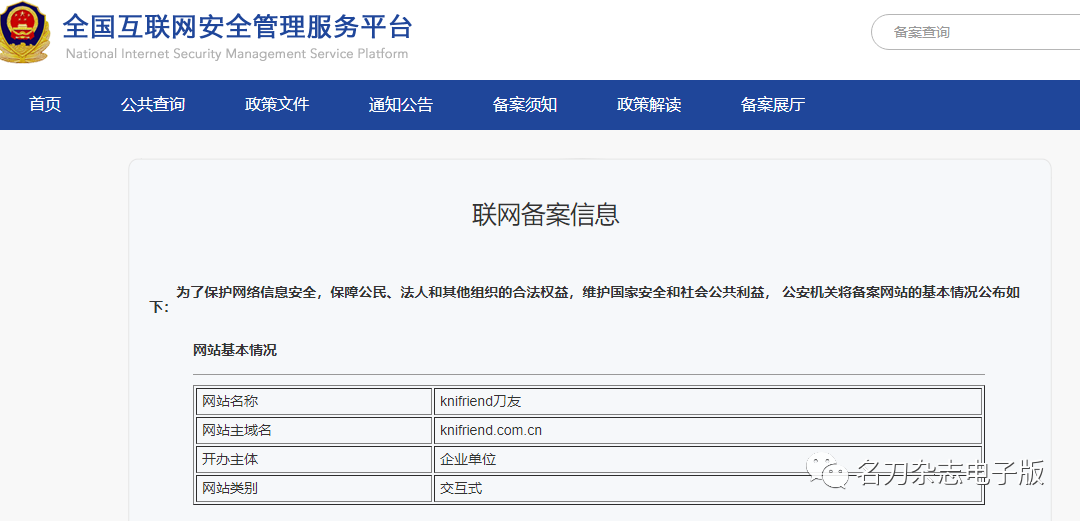Click the 企业单位 value cell
The width and height of the screenshot is (1080, 521).
(707, 460)
